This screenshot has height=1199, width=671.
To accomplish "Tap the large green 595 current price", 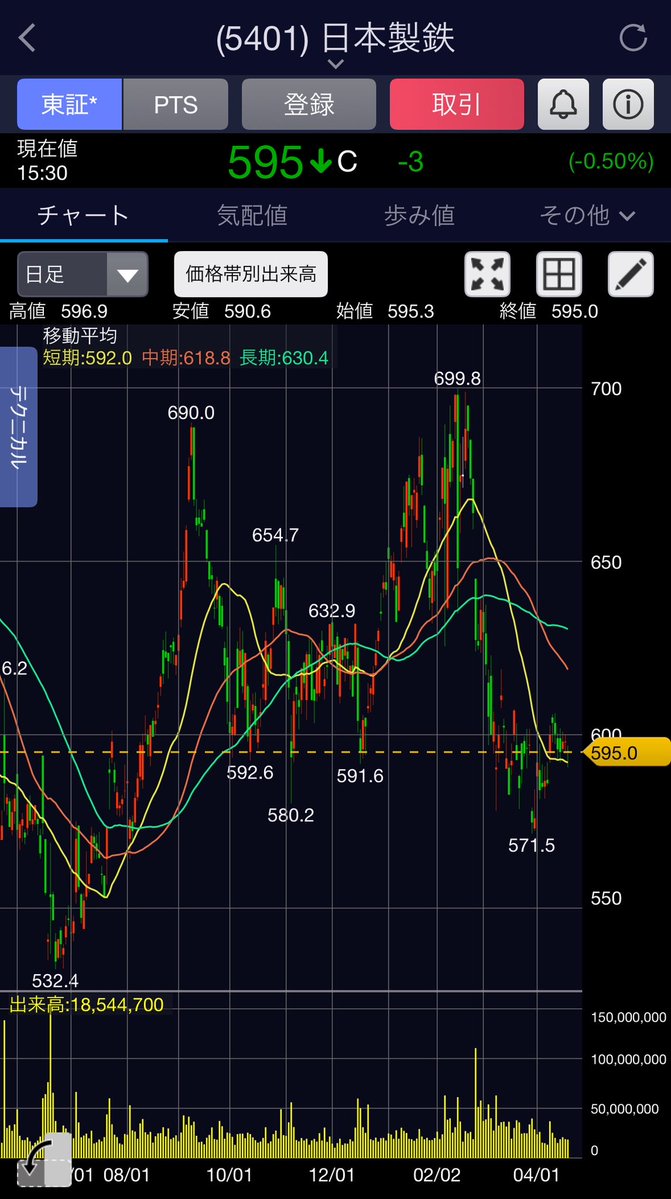I will click(x=265, y=161).
